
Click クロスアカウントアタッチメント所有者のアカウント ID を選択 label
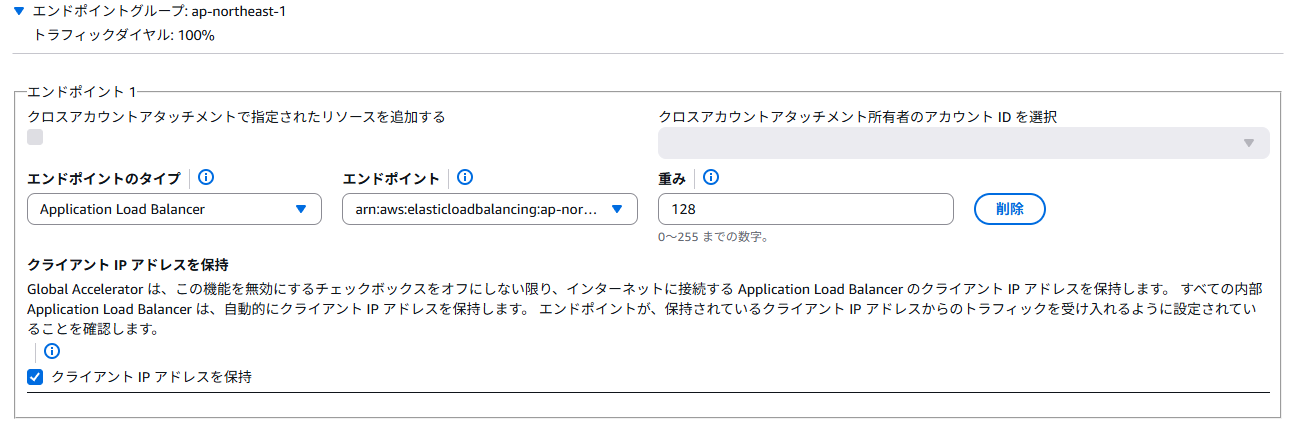[x=858, y=116]
